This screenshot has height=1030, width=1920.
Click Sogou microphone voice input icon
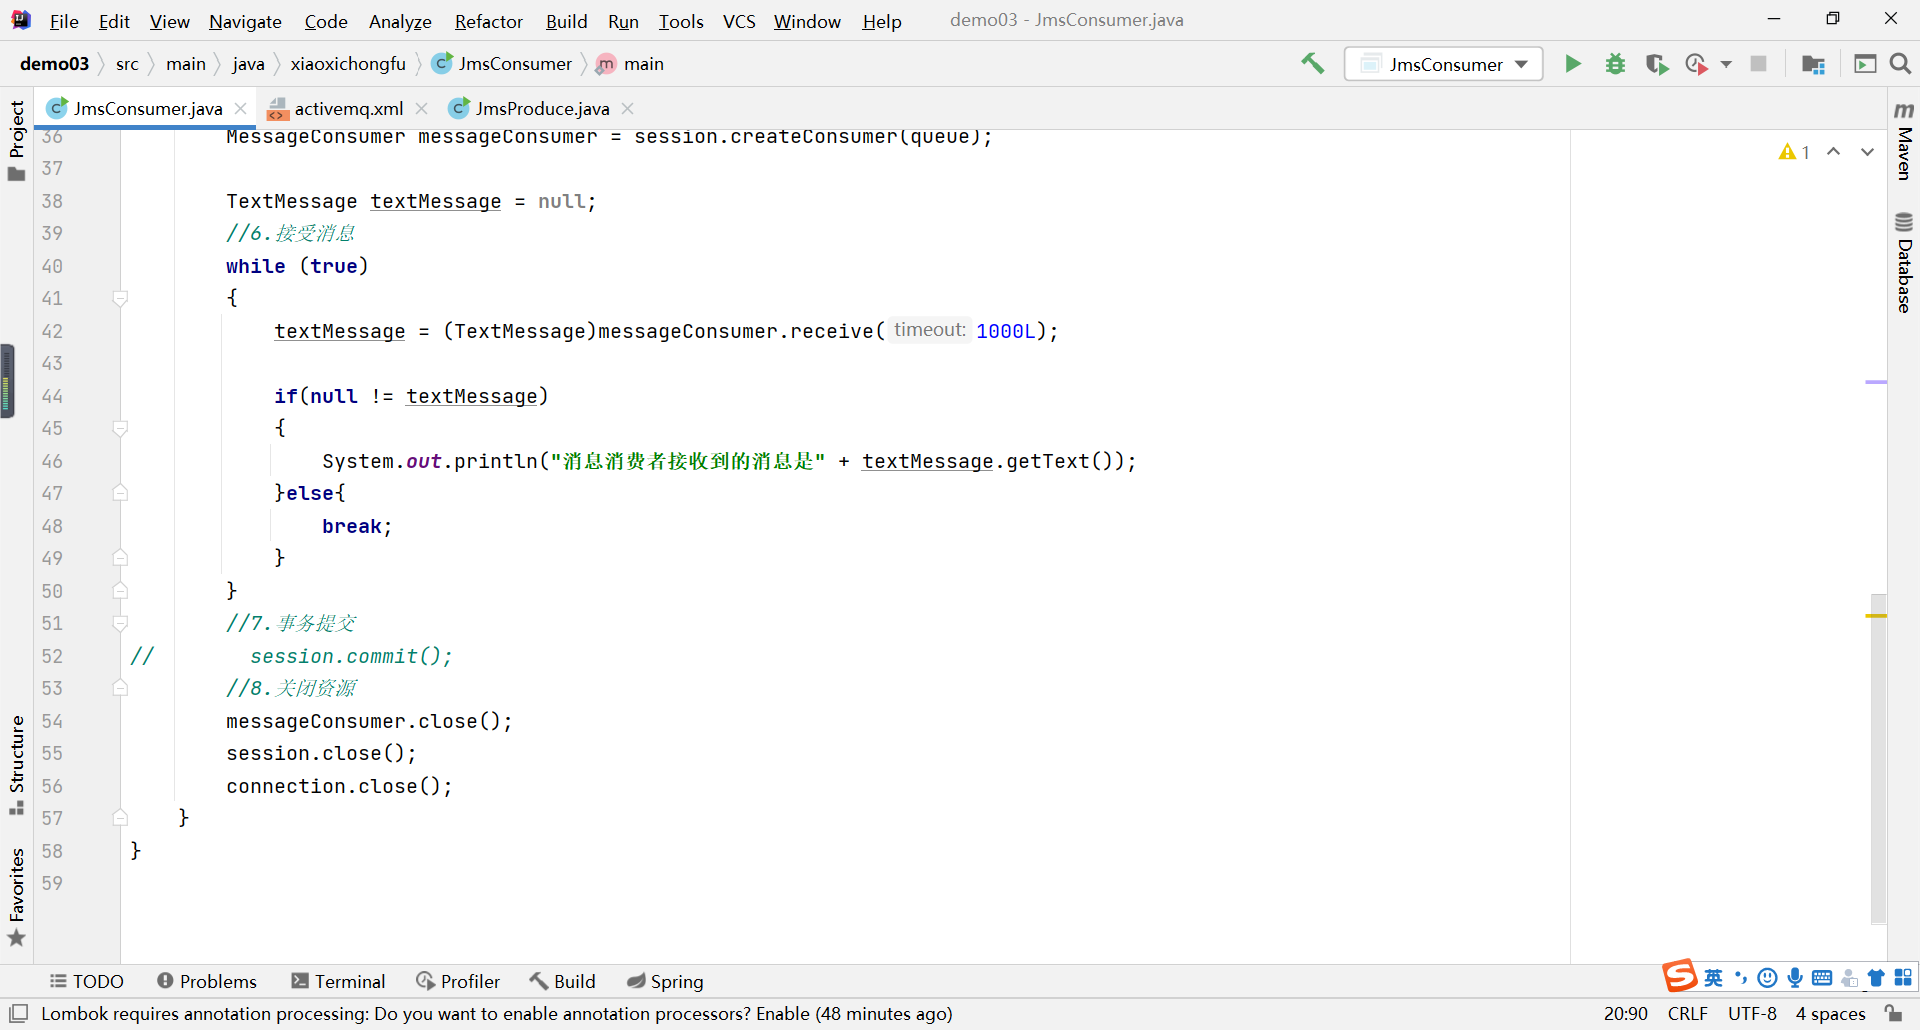click(x=1795, y=978)
